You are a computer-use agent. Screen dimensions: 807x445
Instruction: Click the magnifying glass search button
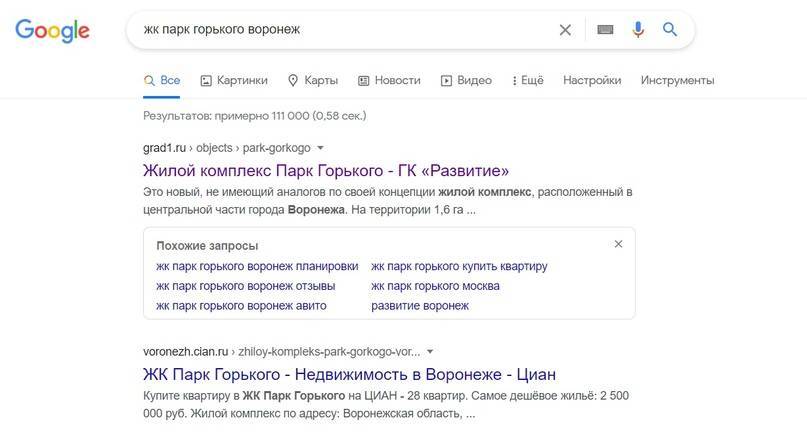pyautogui.click(x=671, y=30)
